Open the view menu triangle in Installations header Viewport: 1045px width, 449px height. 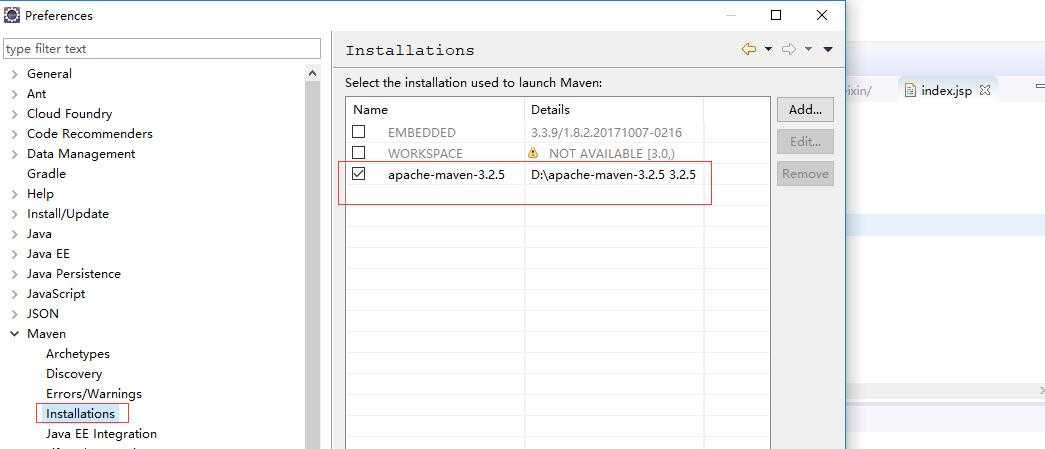(x=828, y=49)
